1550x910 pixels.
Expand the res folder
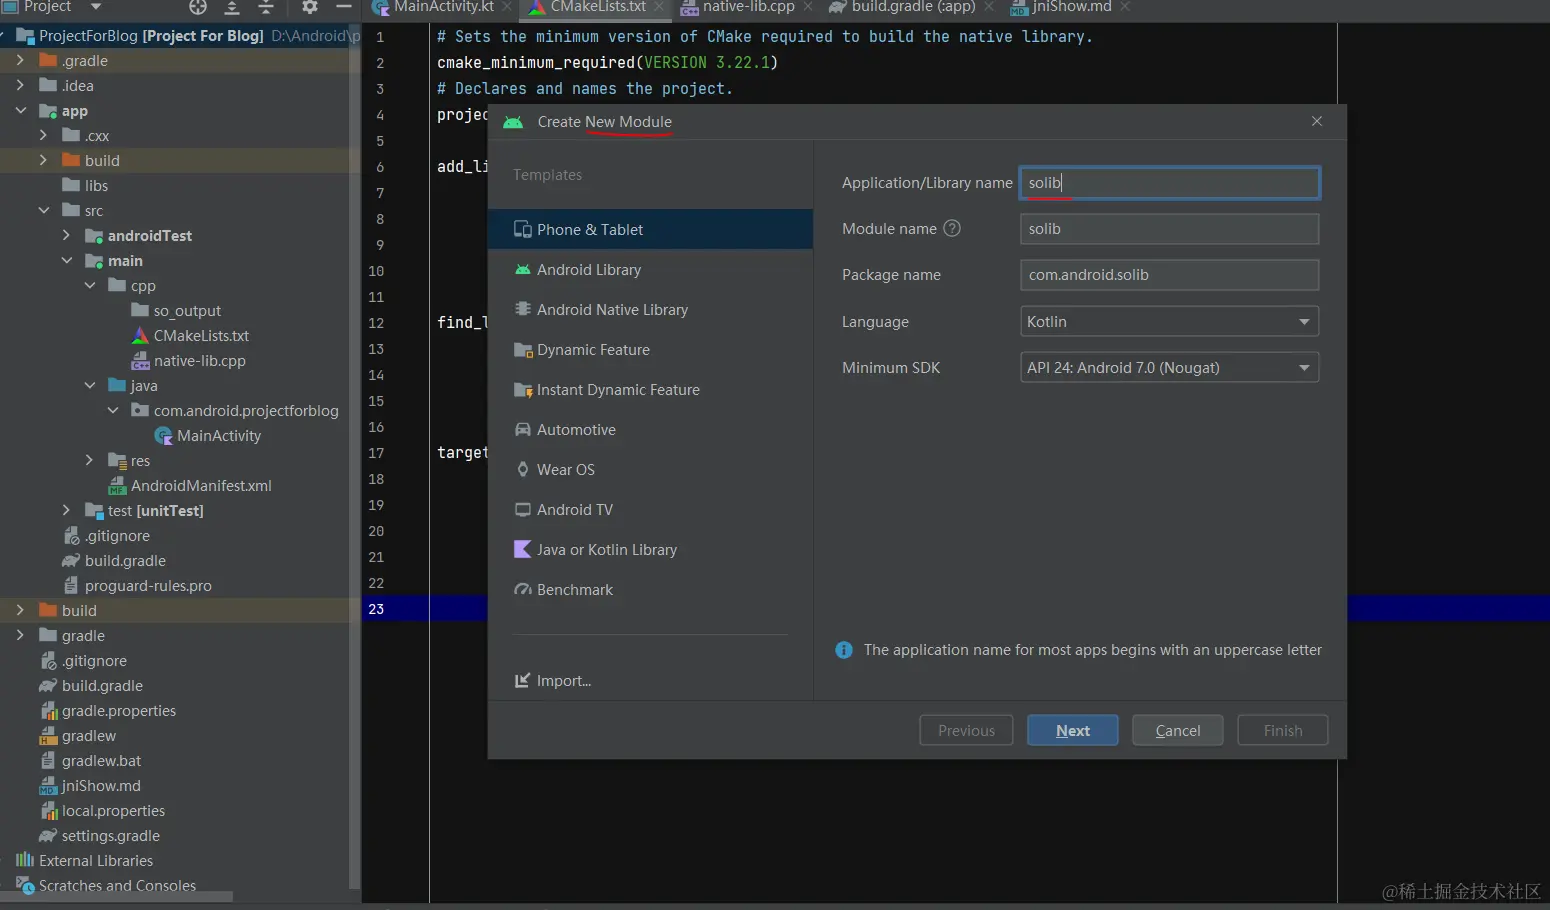point(89,460)
